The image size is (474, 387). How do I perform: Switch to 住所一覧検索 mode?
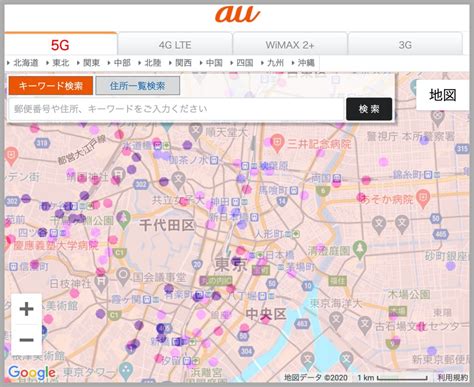(x=138, y=86)
